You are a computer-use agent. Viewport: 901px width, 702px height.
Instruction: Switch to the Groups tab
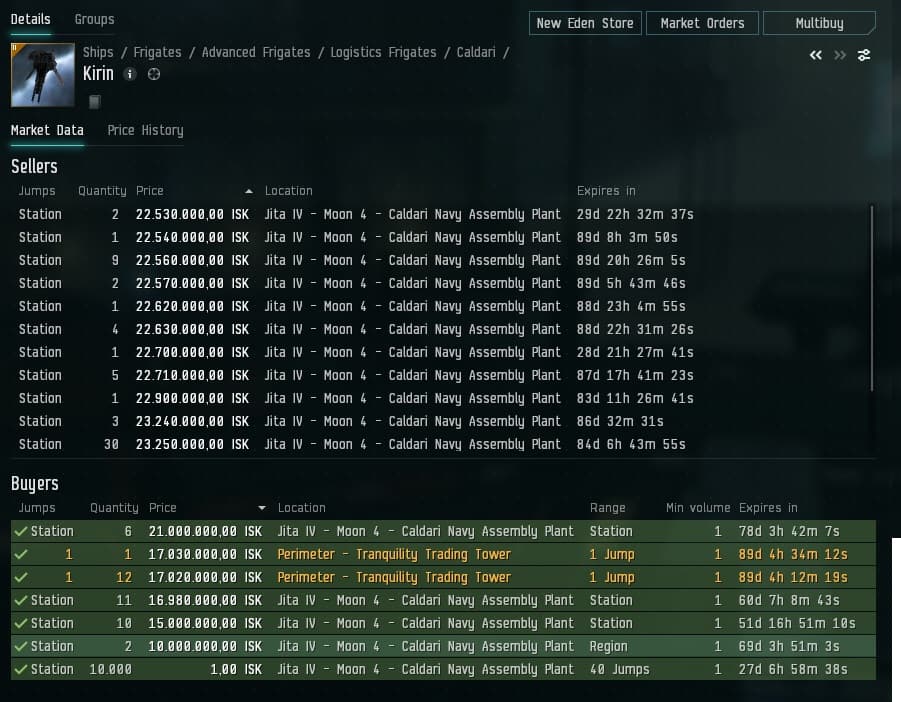coord(94,19)
